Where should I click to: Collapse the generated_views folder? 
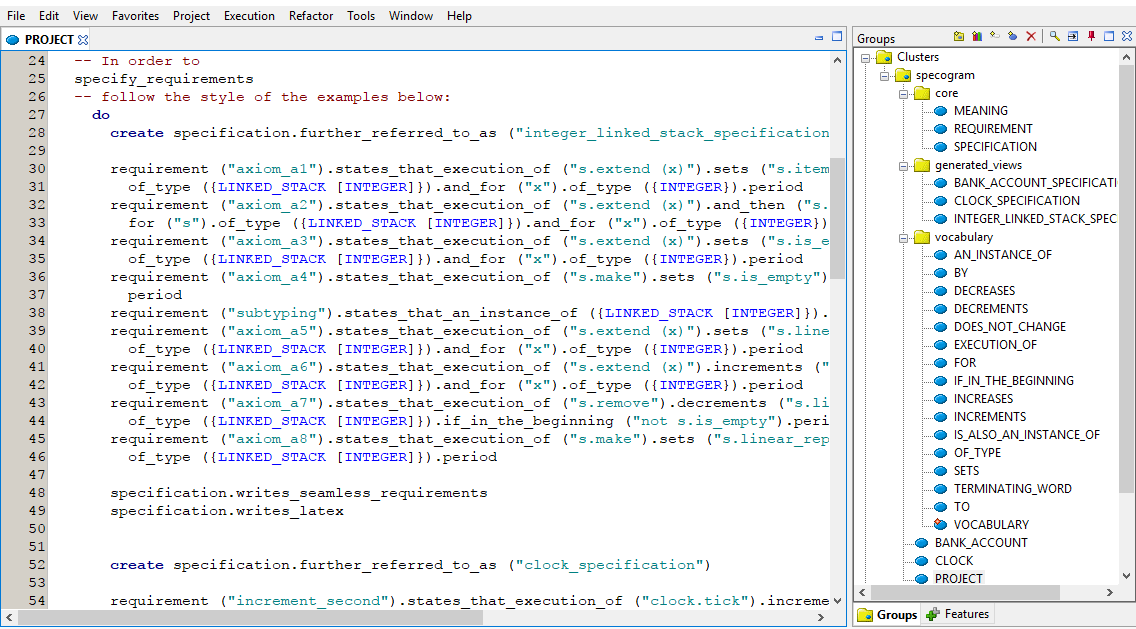tap(902, 165)
